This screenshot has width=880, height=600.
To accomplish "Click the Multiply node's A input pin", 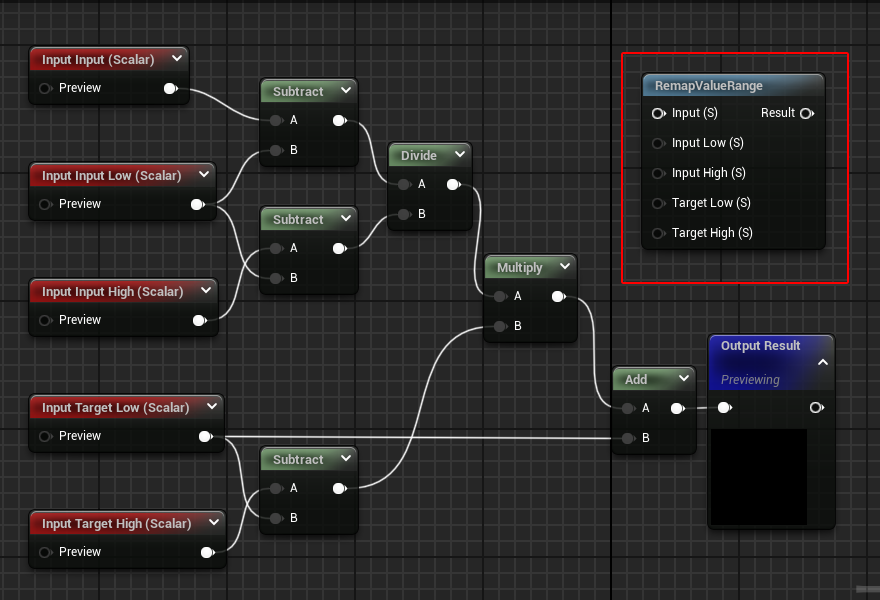I will [499, 296].
